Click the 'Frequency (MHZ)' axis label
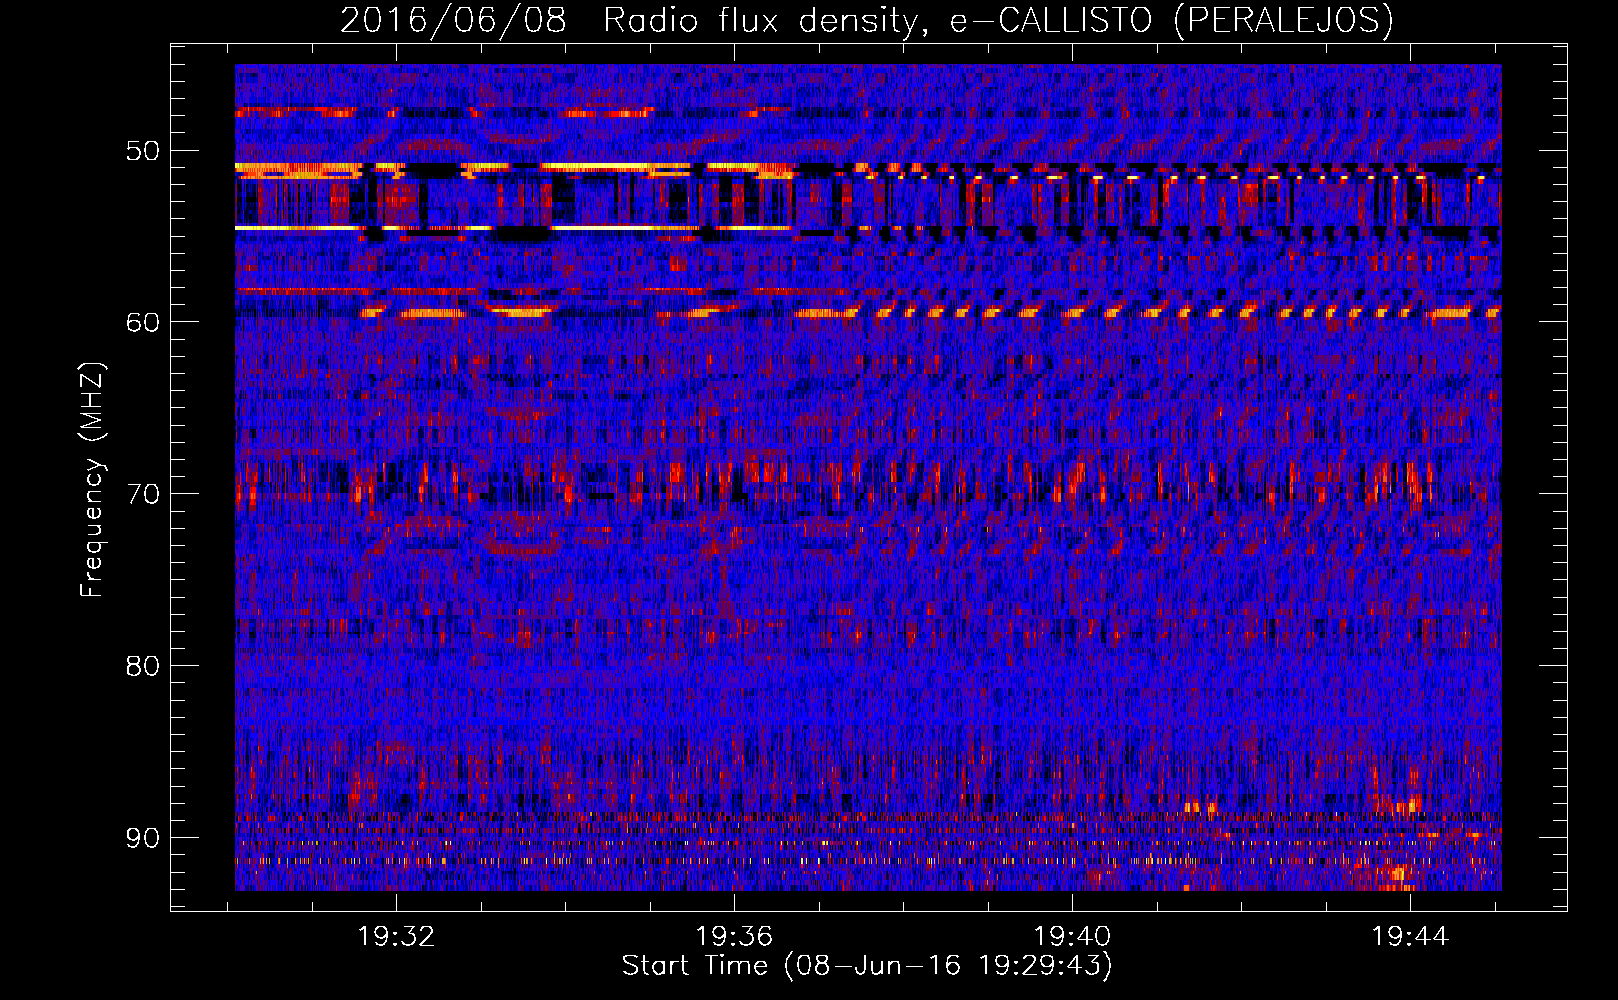The height and width of the screenshot is (1000, 1618). [92, 480]
